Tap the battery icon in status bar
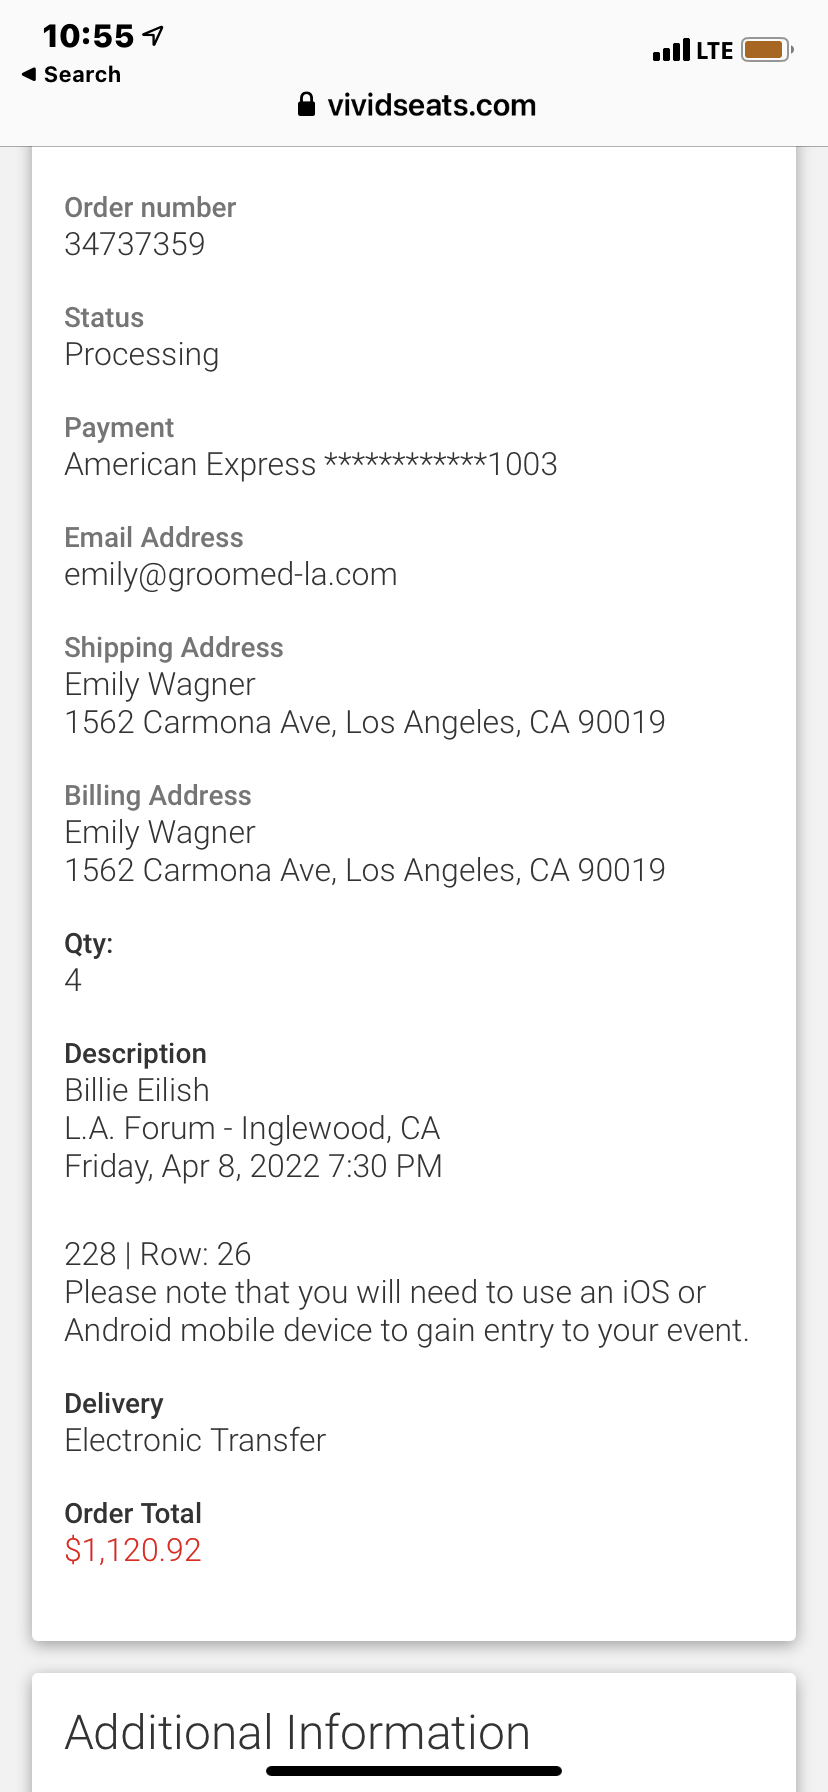828x1792 pixels. tap(767, 50)
